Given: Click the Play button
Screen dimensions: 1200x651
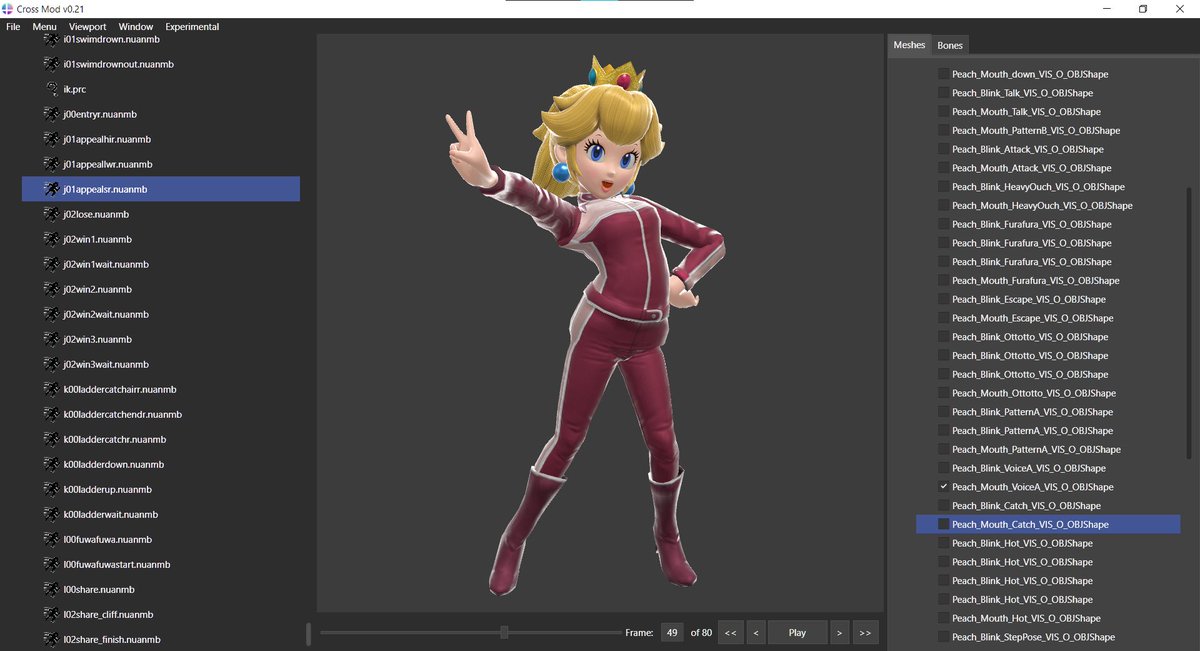Looking at the screenshot, I should coord(797,632).
